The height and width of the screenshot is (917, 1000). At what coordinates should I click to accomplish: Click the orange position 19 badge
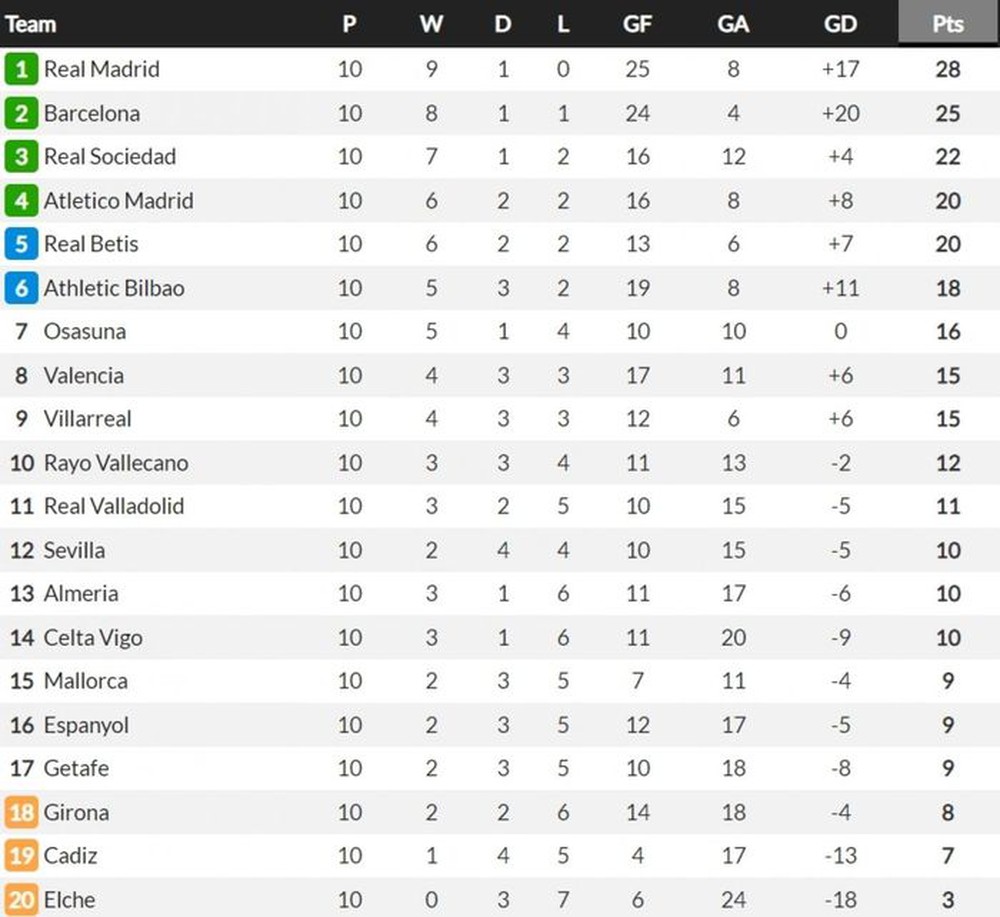[21, 856]
